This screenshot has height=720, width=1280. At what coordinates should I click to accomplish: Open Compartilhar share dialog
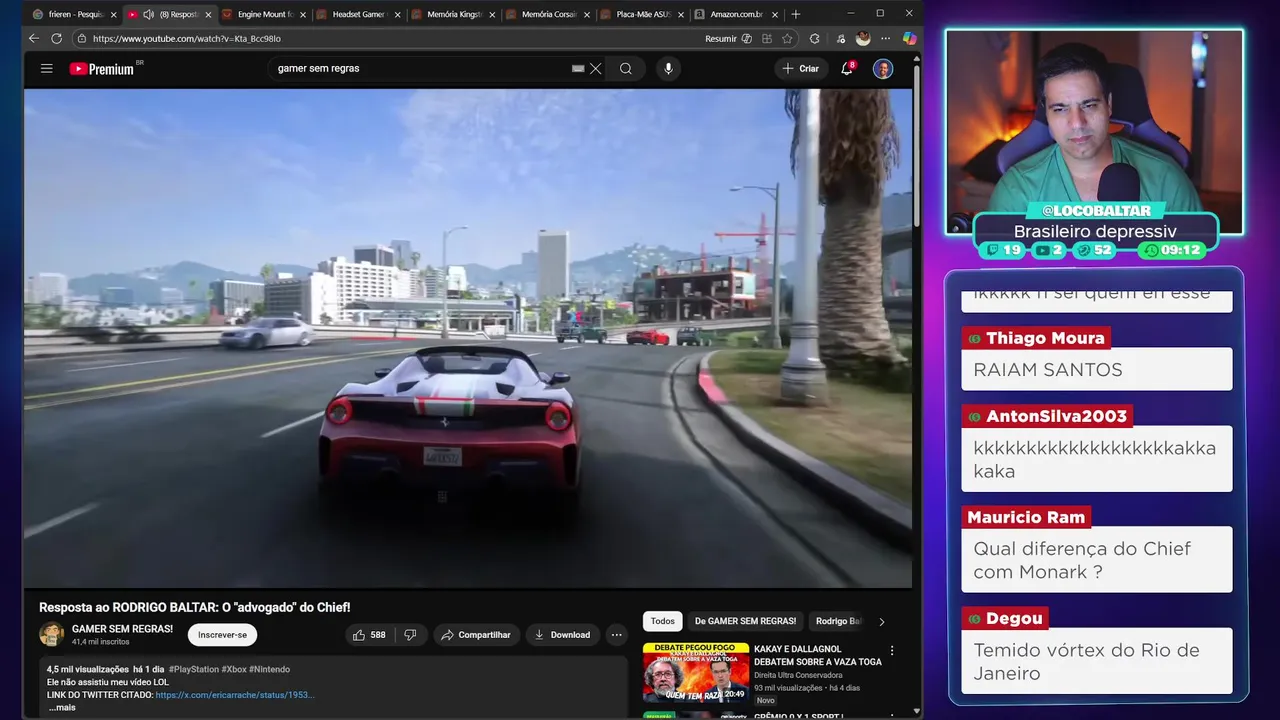476,635
